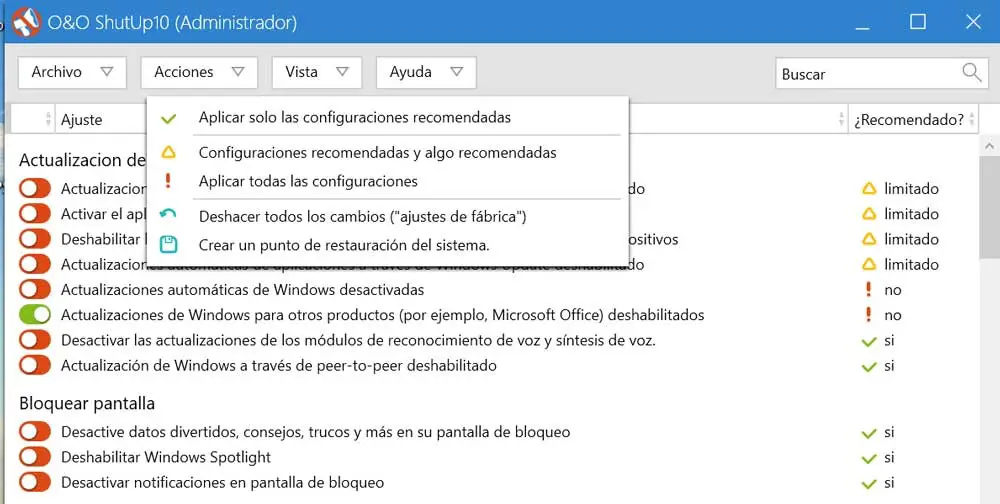Click green checkmark icon for recommended configurations
This screenshot has width=1000, height=504.
pyautogui.click(x=168, y=118)
